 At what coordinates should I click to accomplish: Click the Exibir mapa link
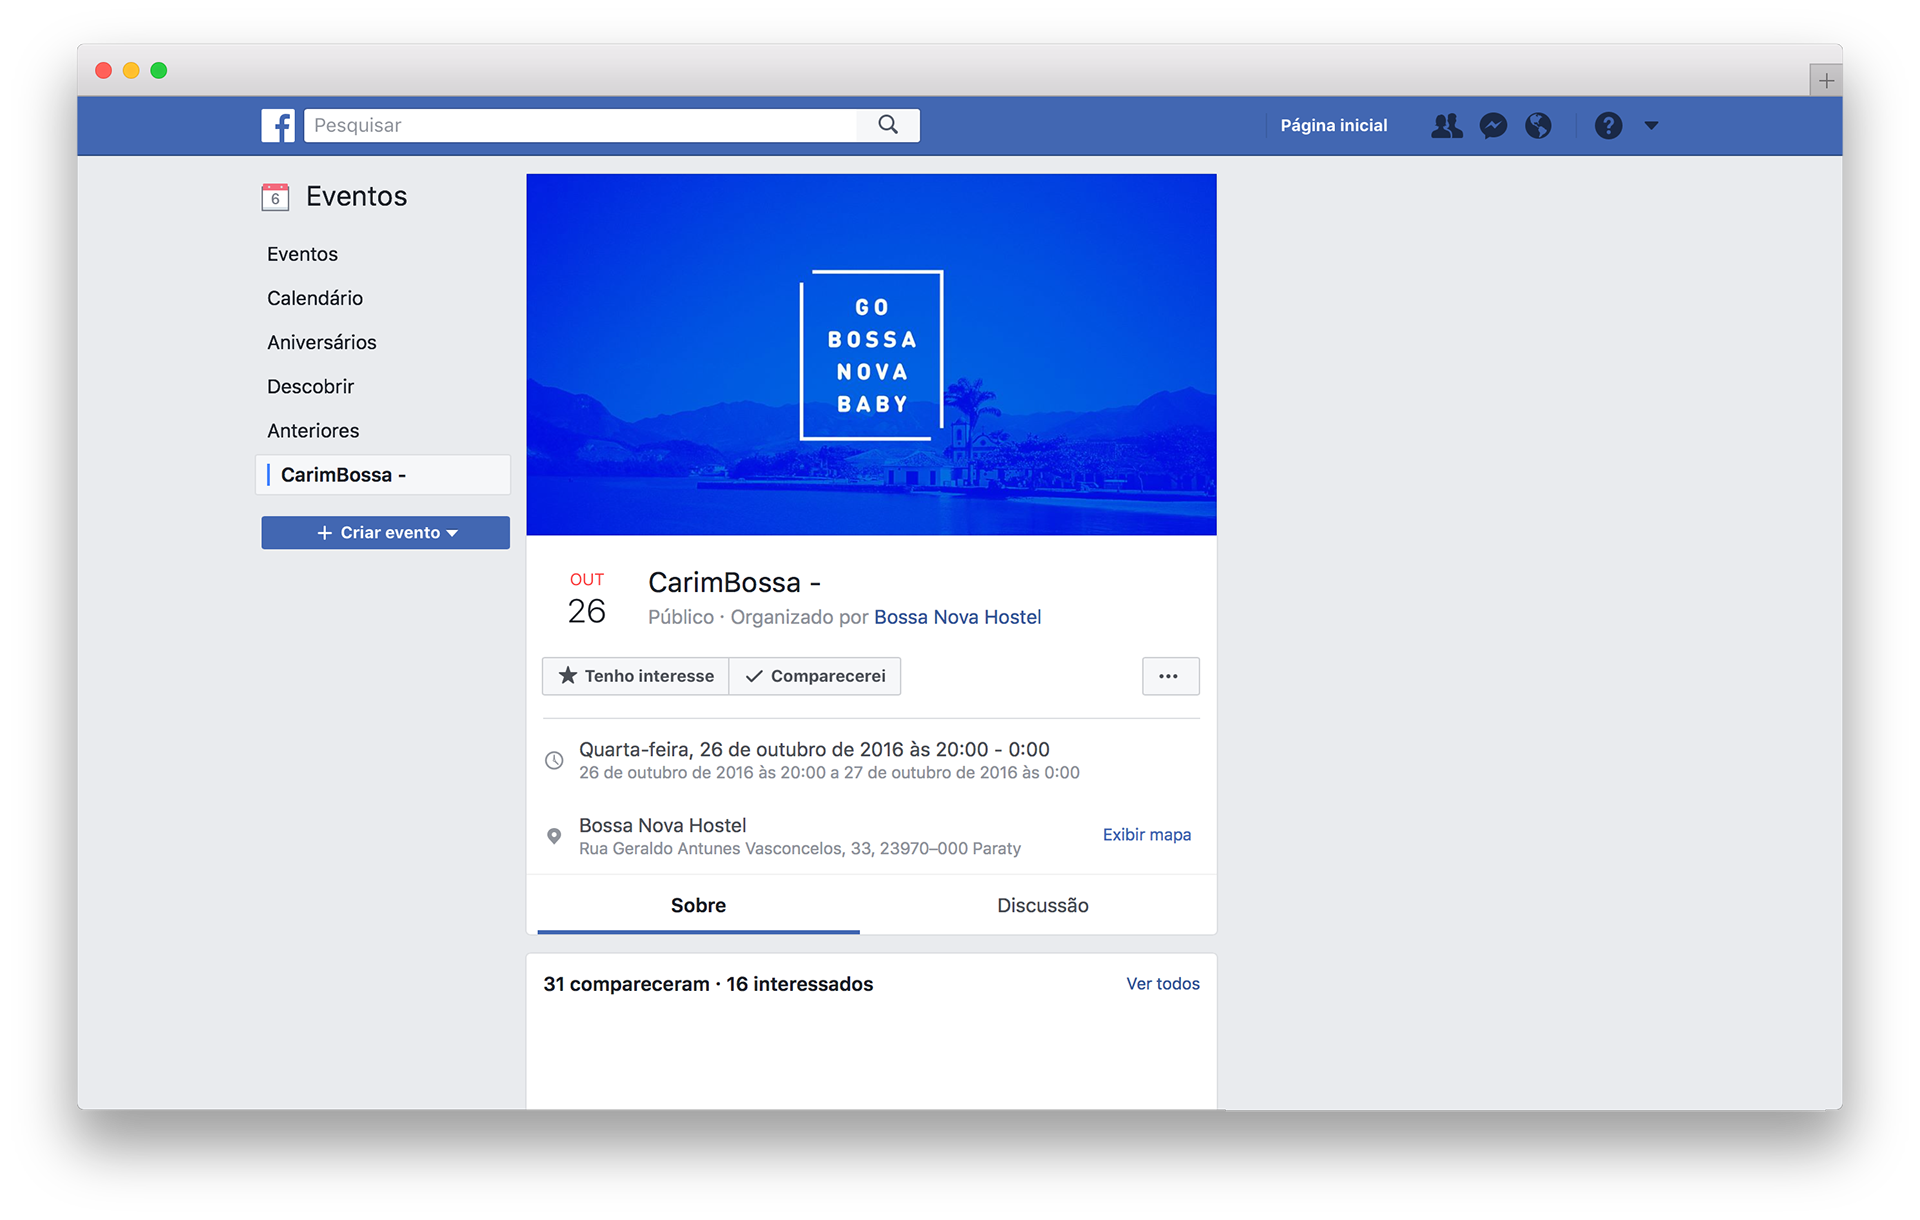tap(1147, 835)
